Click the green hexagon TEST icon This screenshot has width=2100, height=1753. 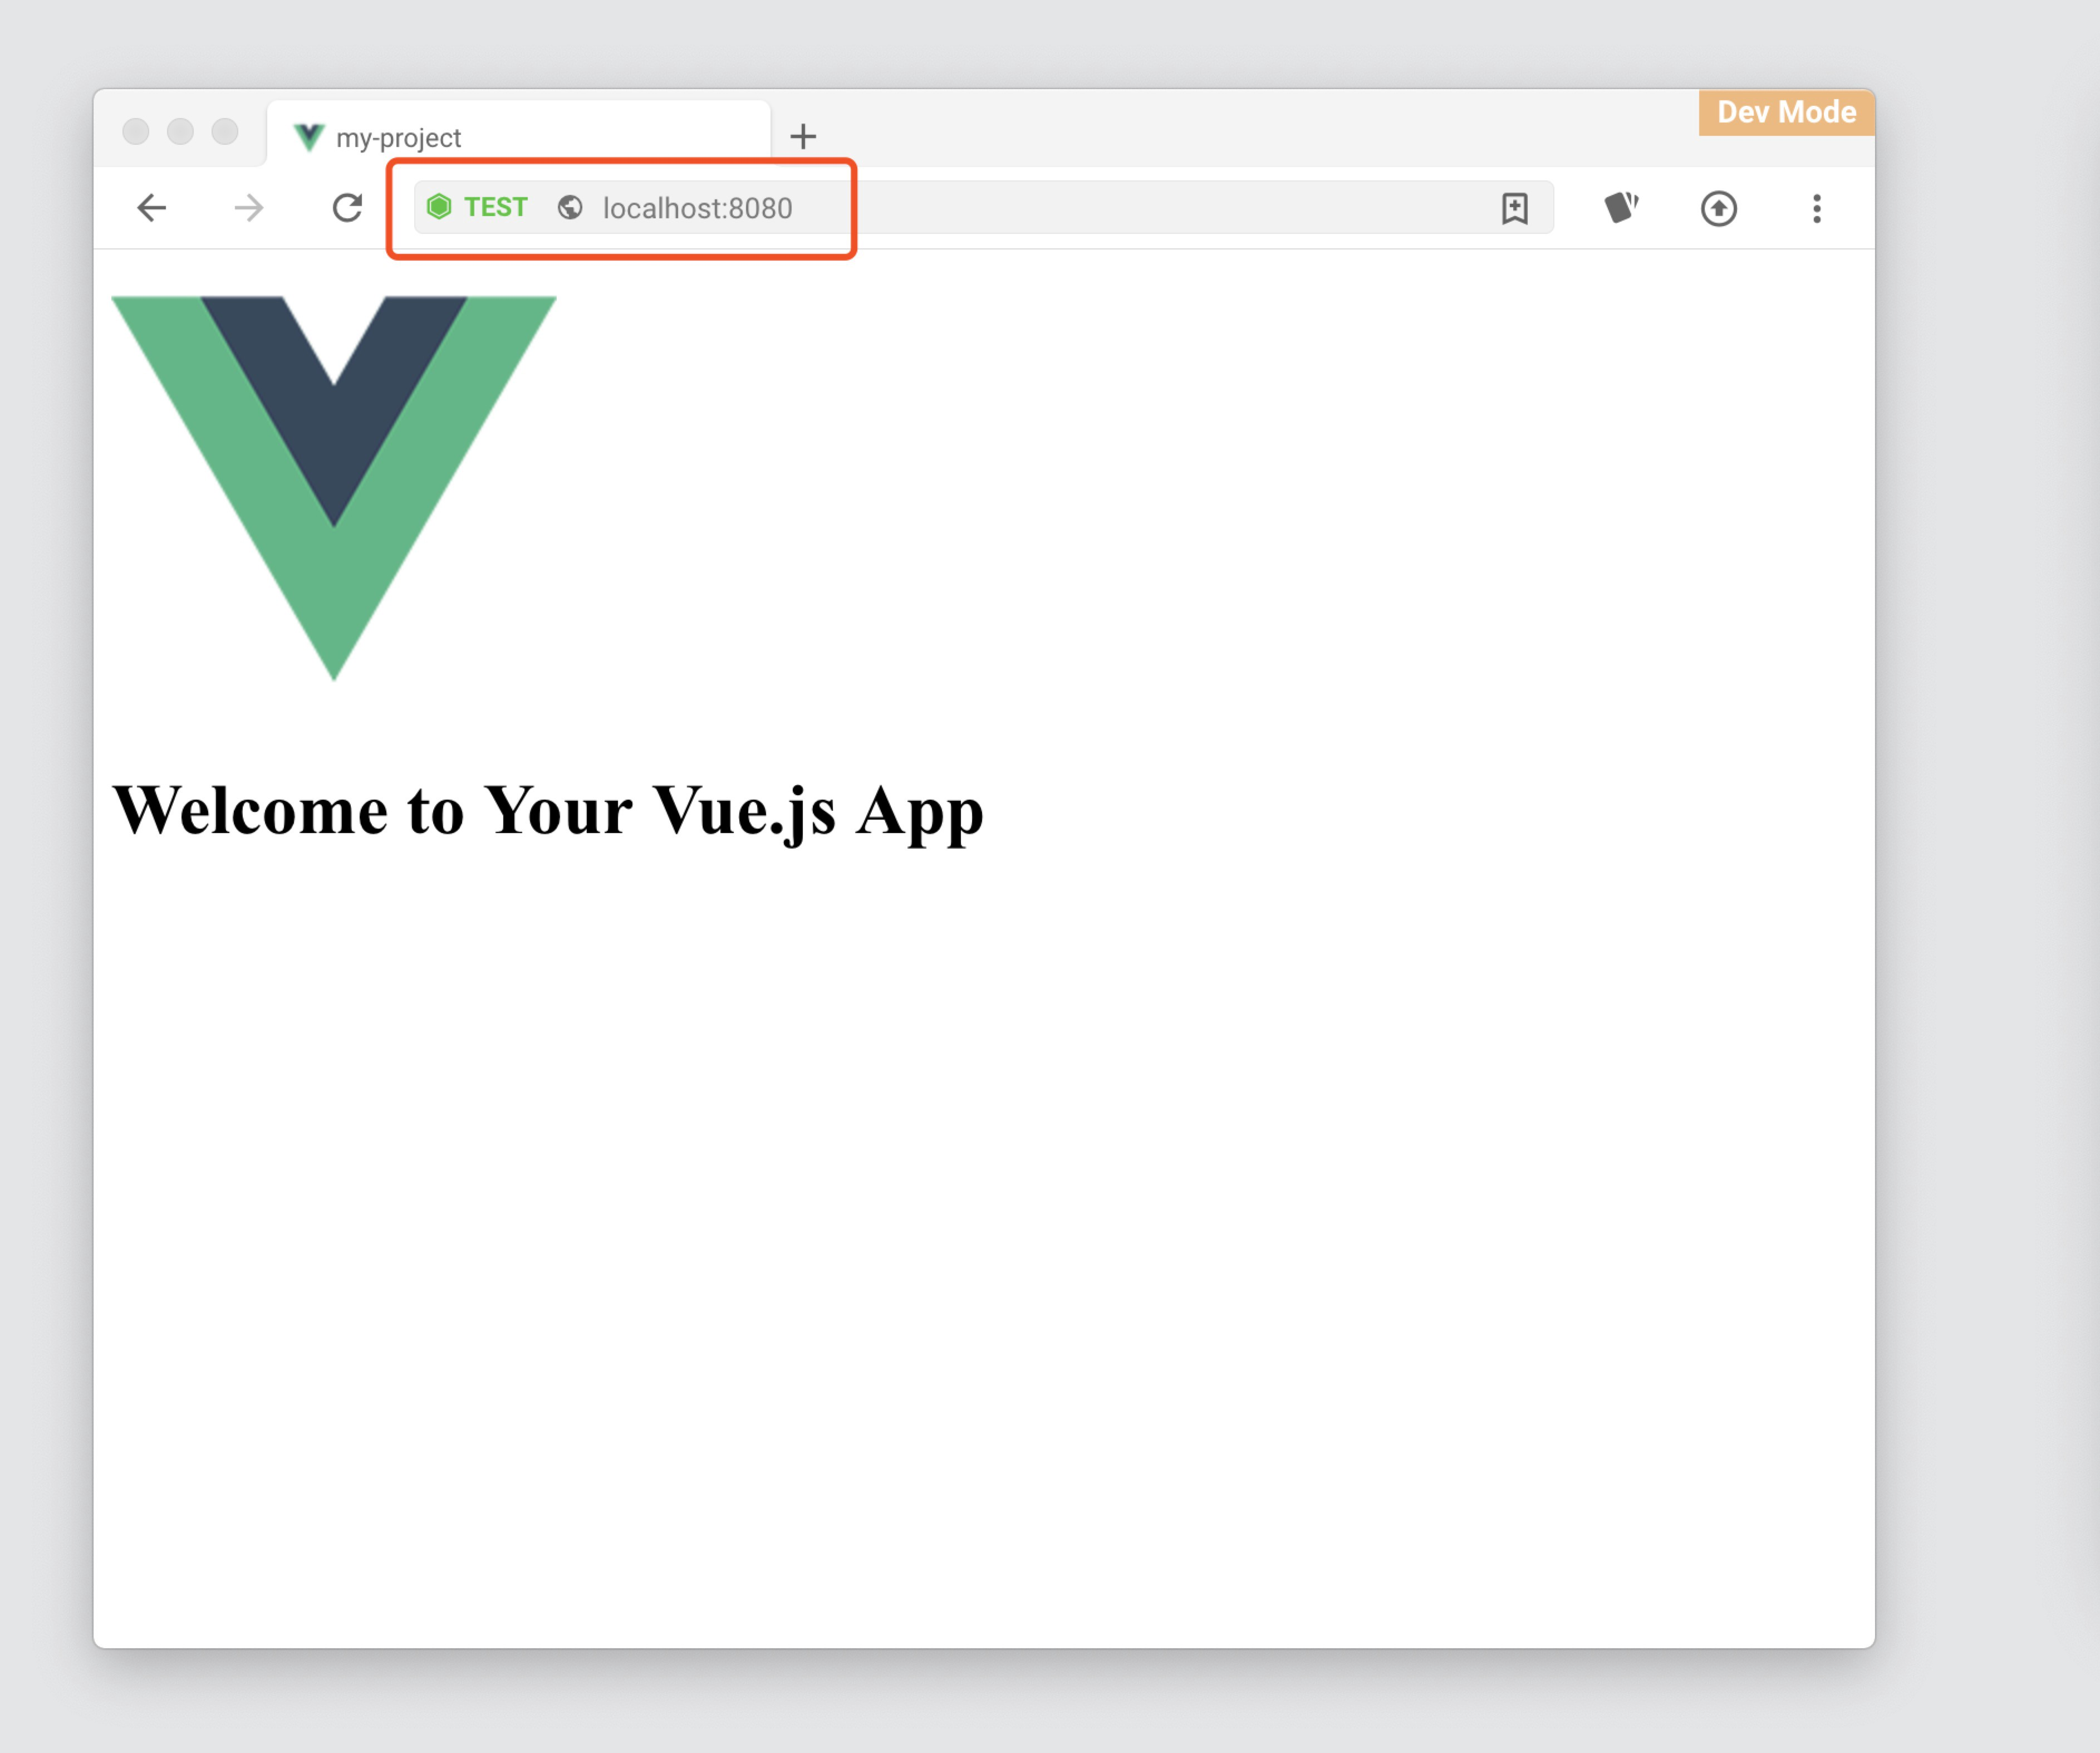point(439,207)
